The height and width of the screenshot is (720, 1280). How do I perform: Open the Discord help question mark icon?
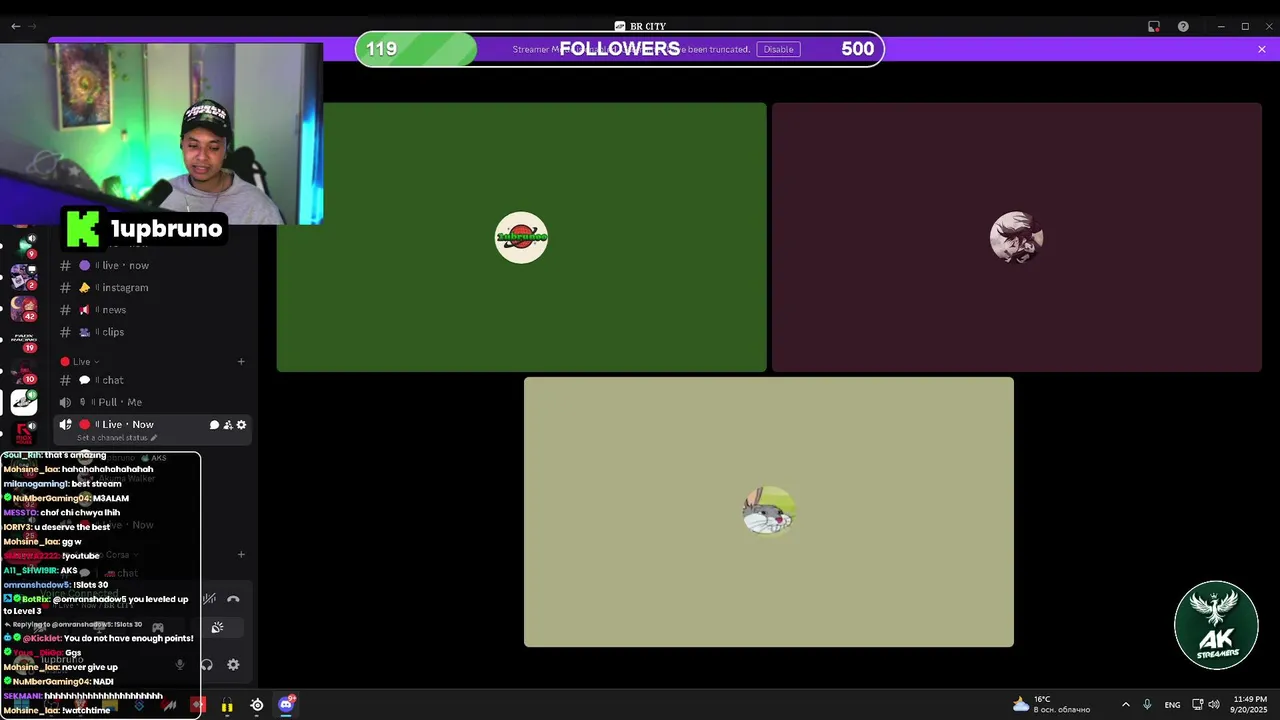pyautogui.click(x=1183, y=26)
